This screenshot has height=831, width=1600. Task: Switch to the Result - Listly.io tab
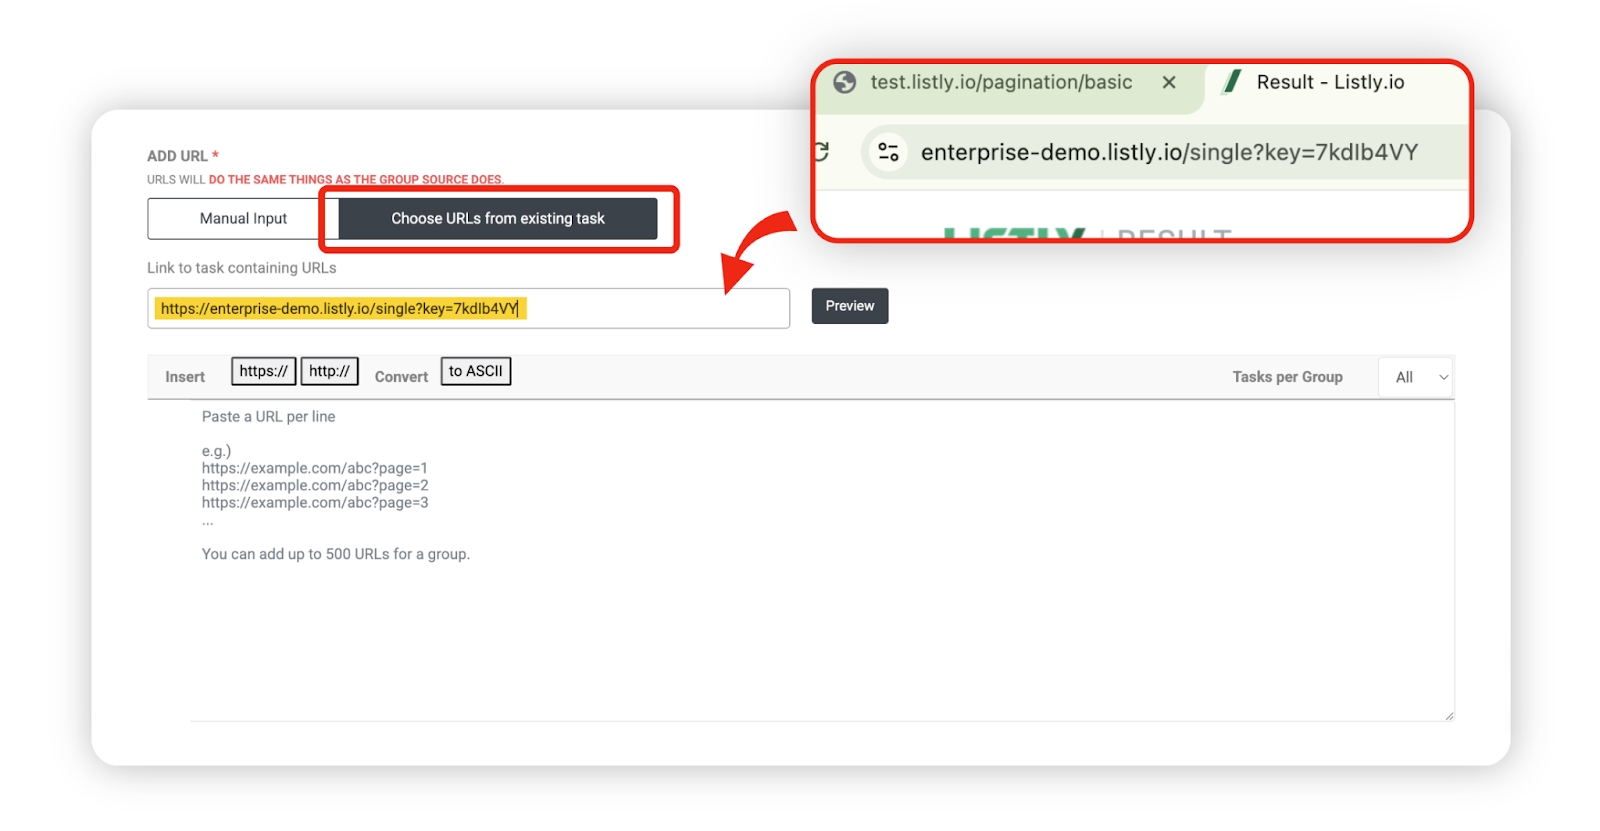tap(1329, 83)
